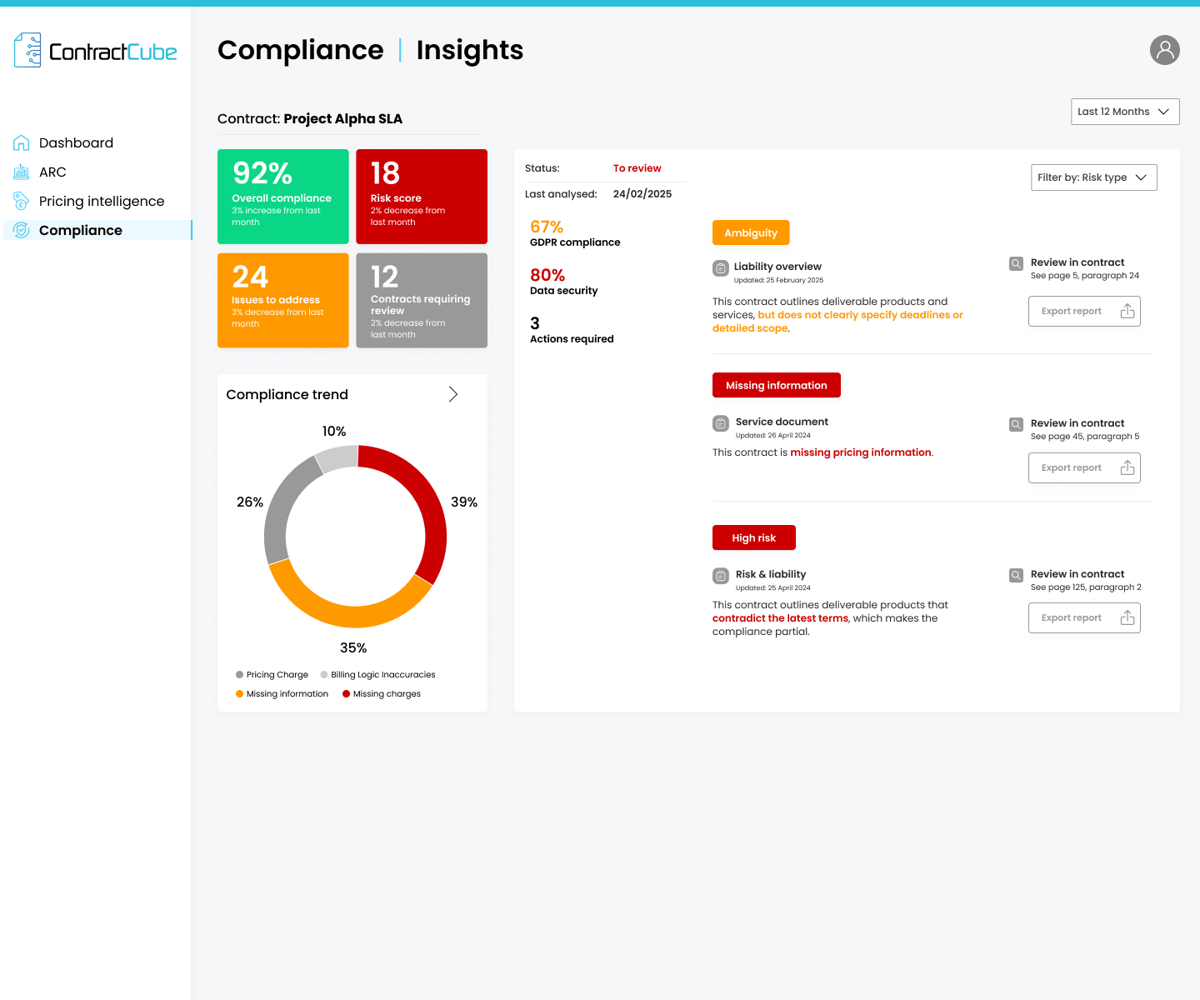This screenshot has width=1200, height=1000.
Task: Switch to the Compliance header tab
Action: (300, 50)
